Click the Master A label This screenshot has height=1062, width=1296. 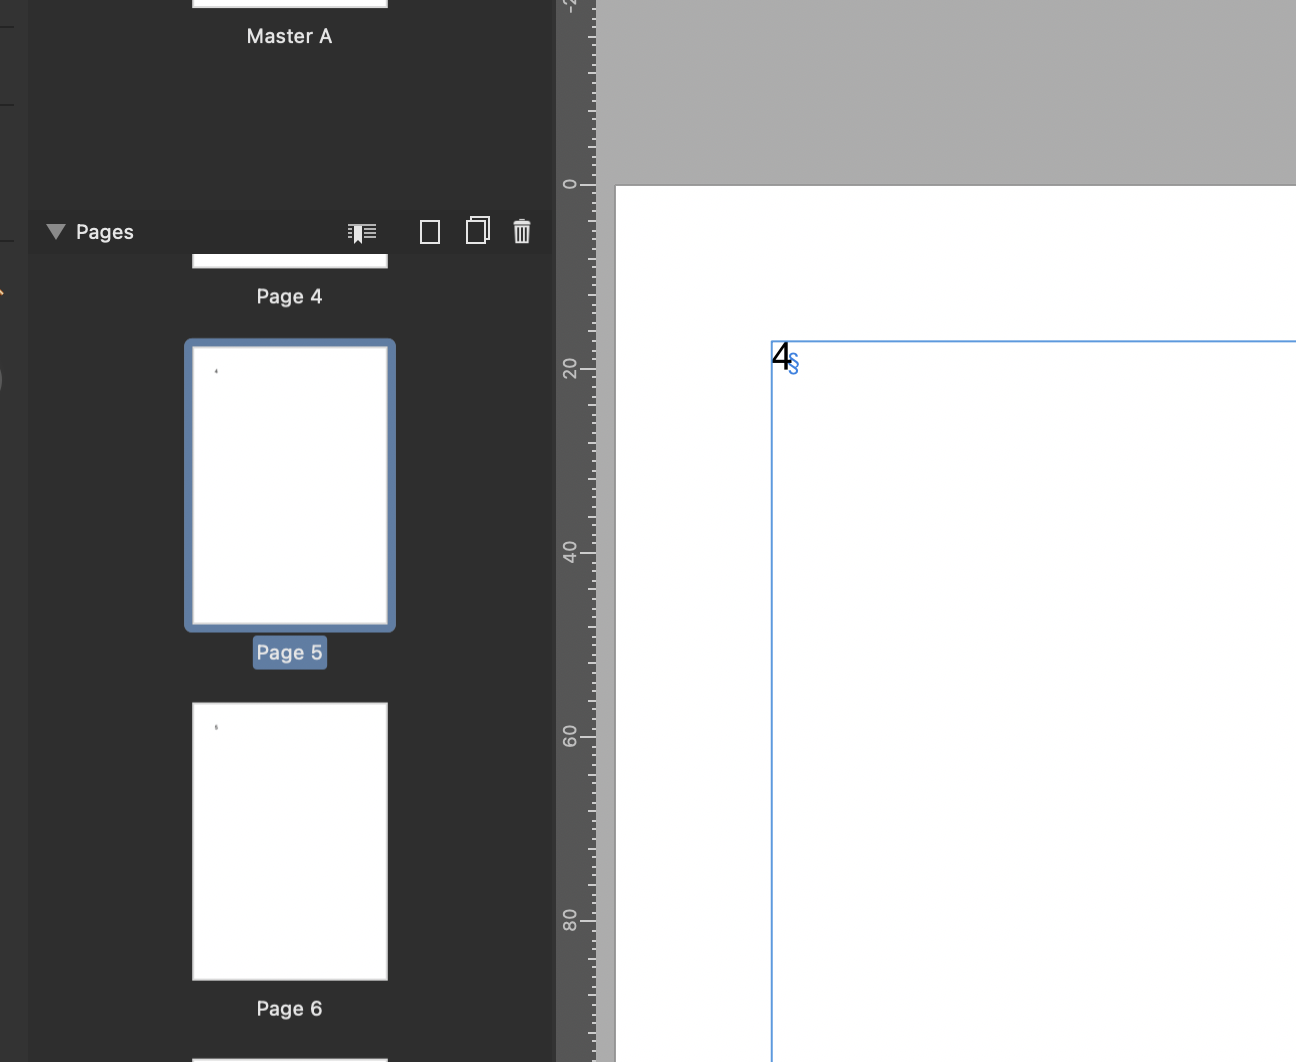[289, 36]
